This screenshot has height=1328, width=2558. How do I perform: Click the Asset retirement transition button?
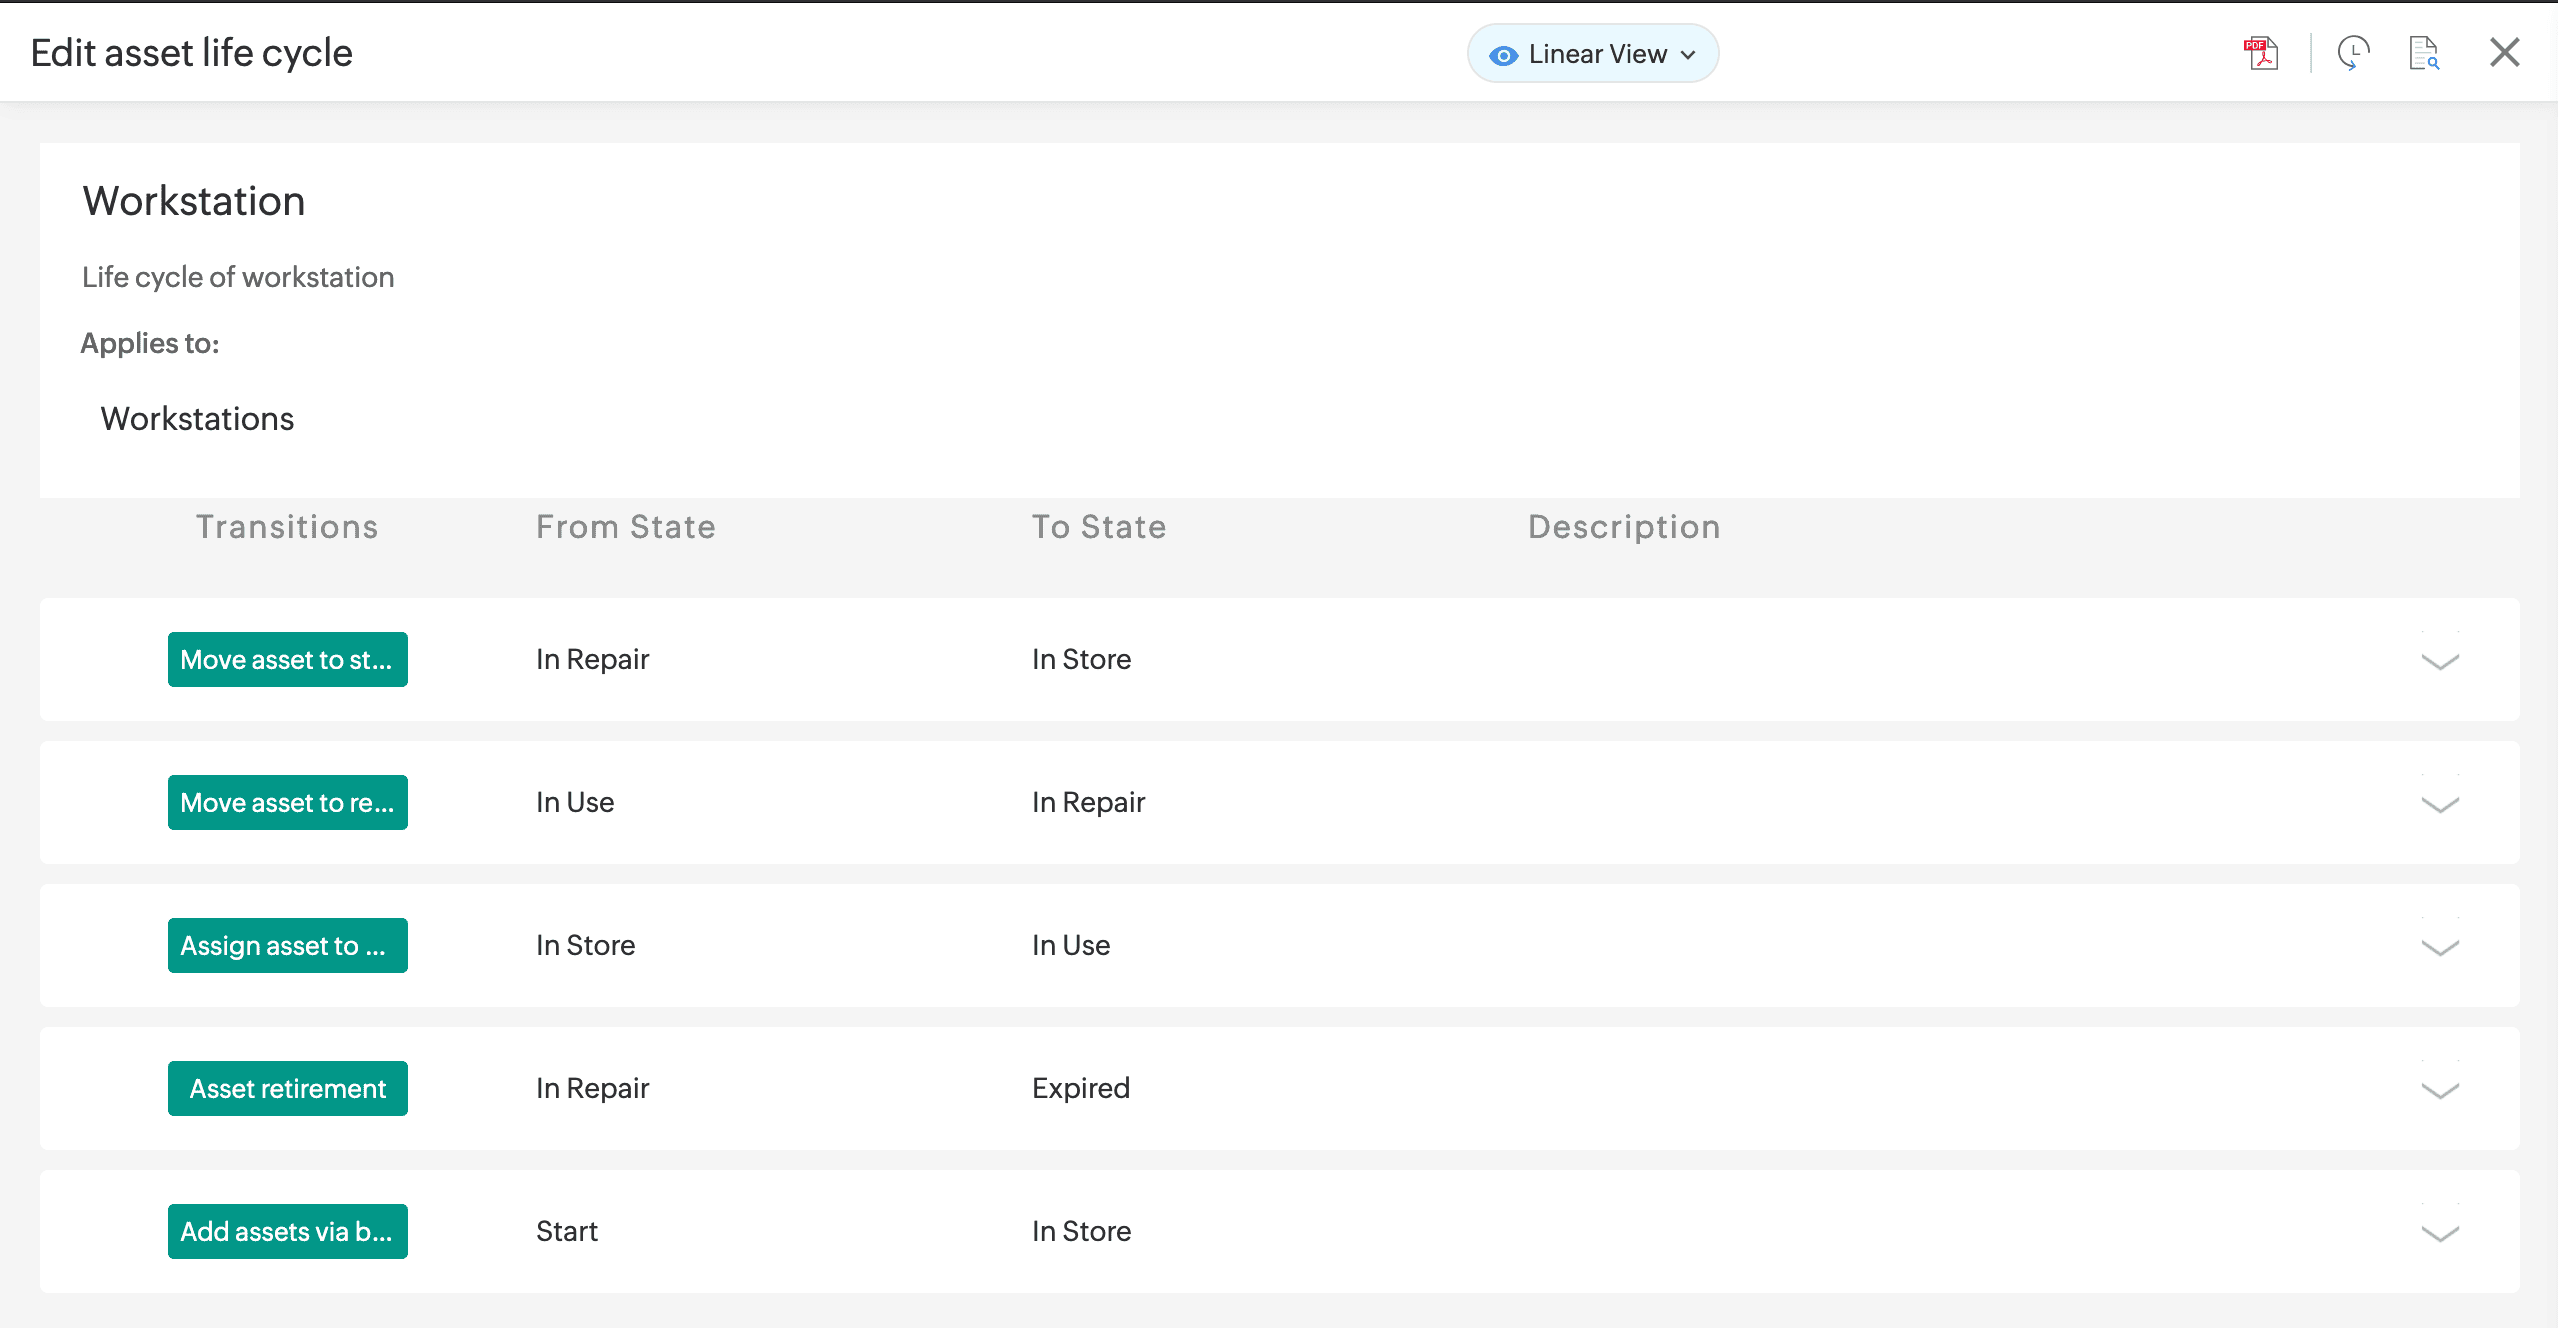pyautogui.click(x=287, y=1088)
